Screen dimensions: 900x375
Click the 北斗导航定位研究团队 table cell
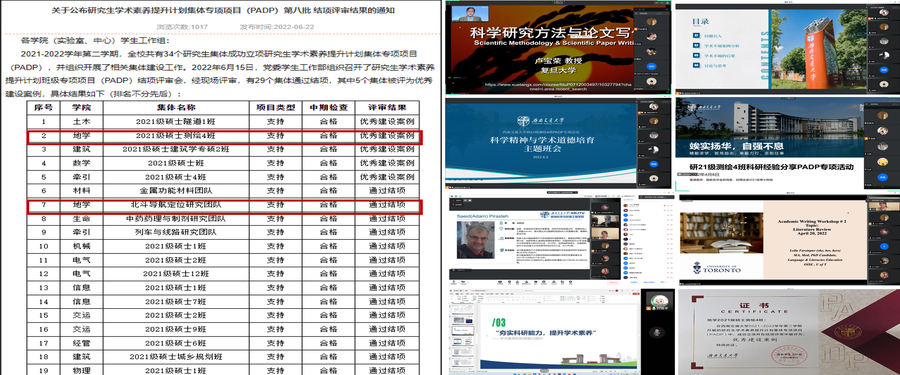point(175,204)
